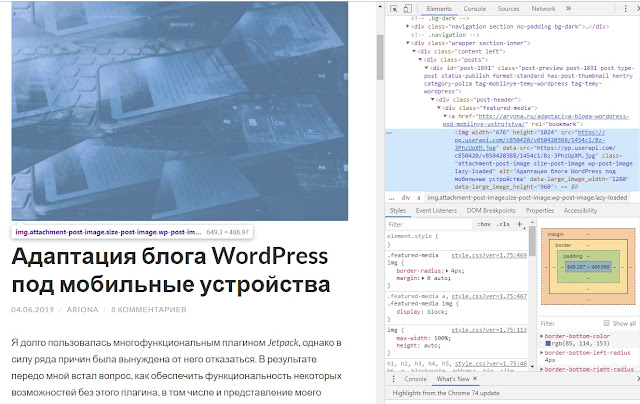This screenshot has width=640, height=404.
Task: Open the Network tab
Action: [x=543, y=9]
